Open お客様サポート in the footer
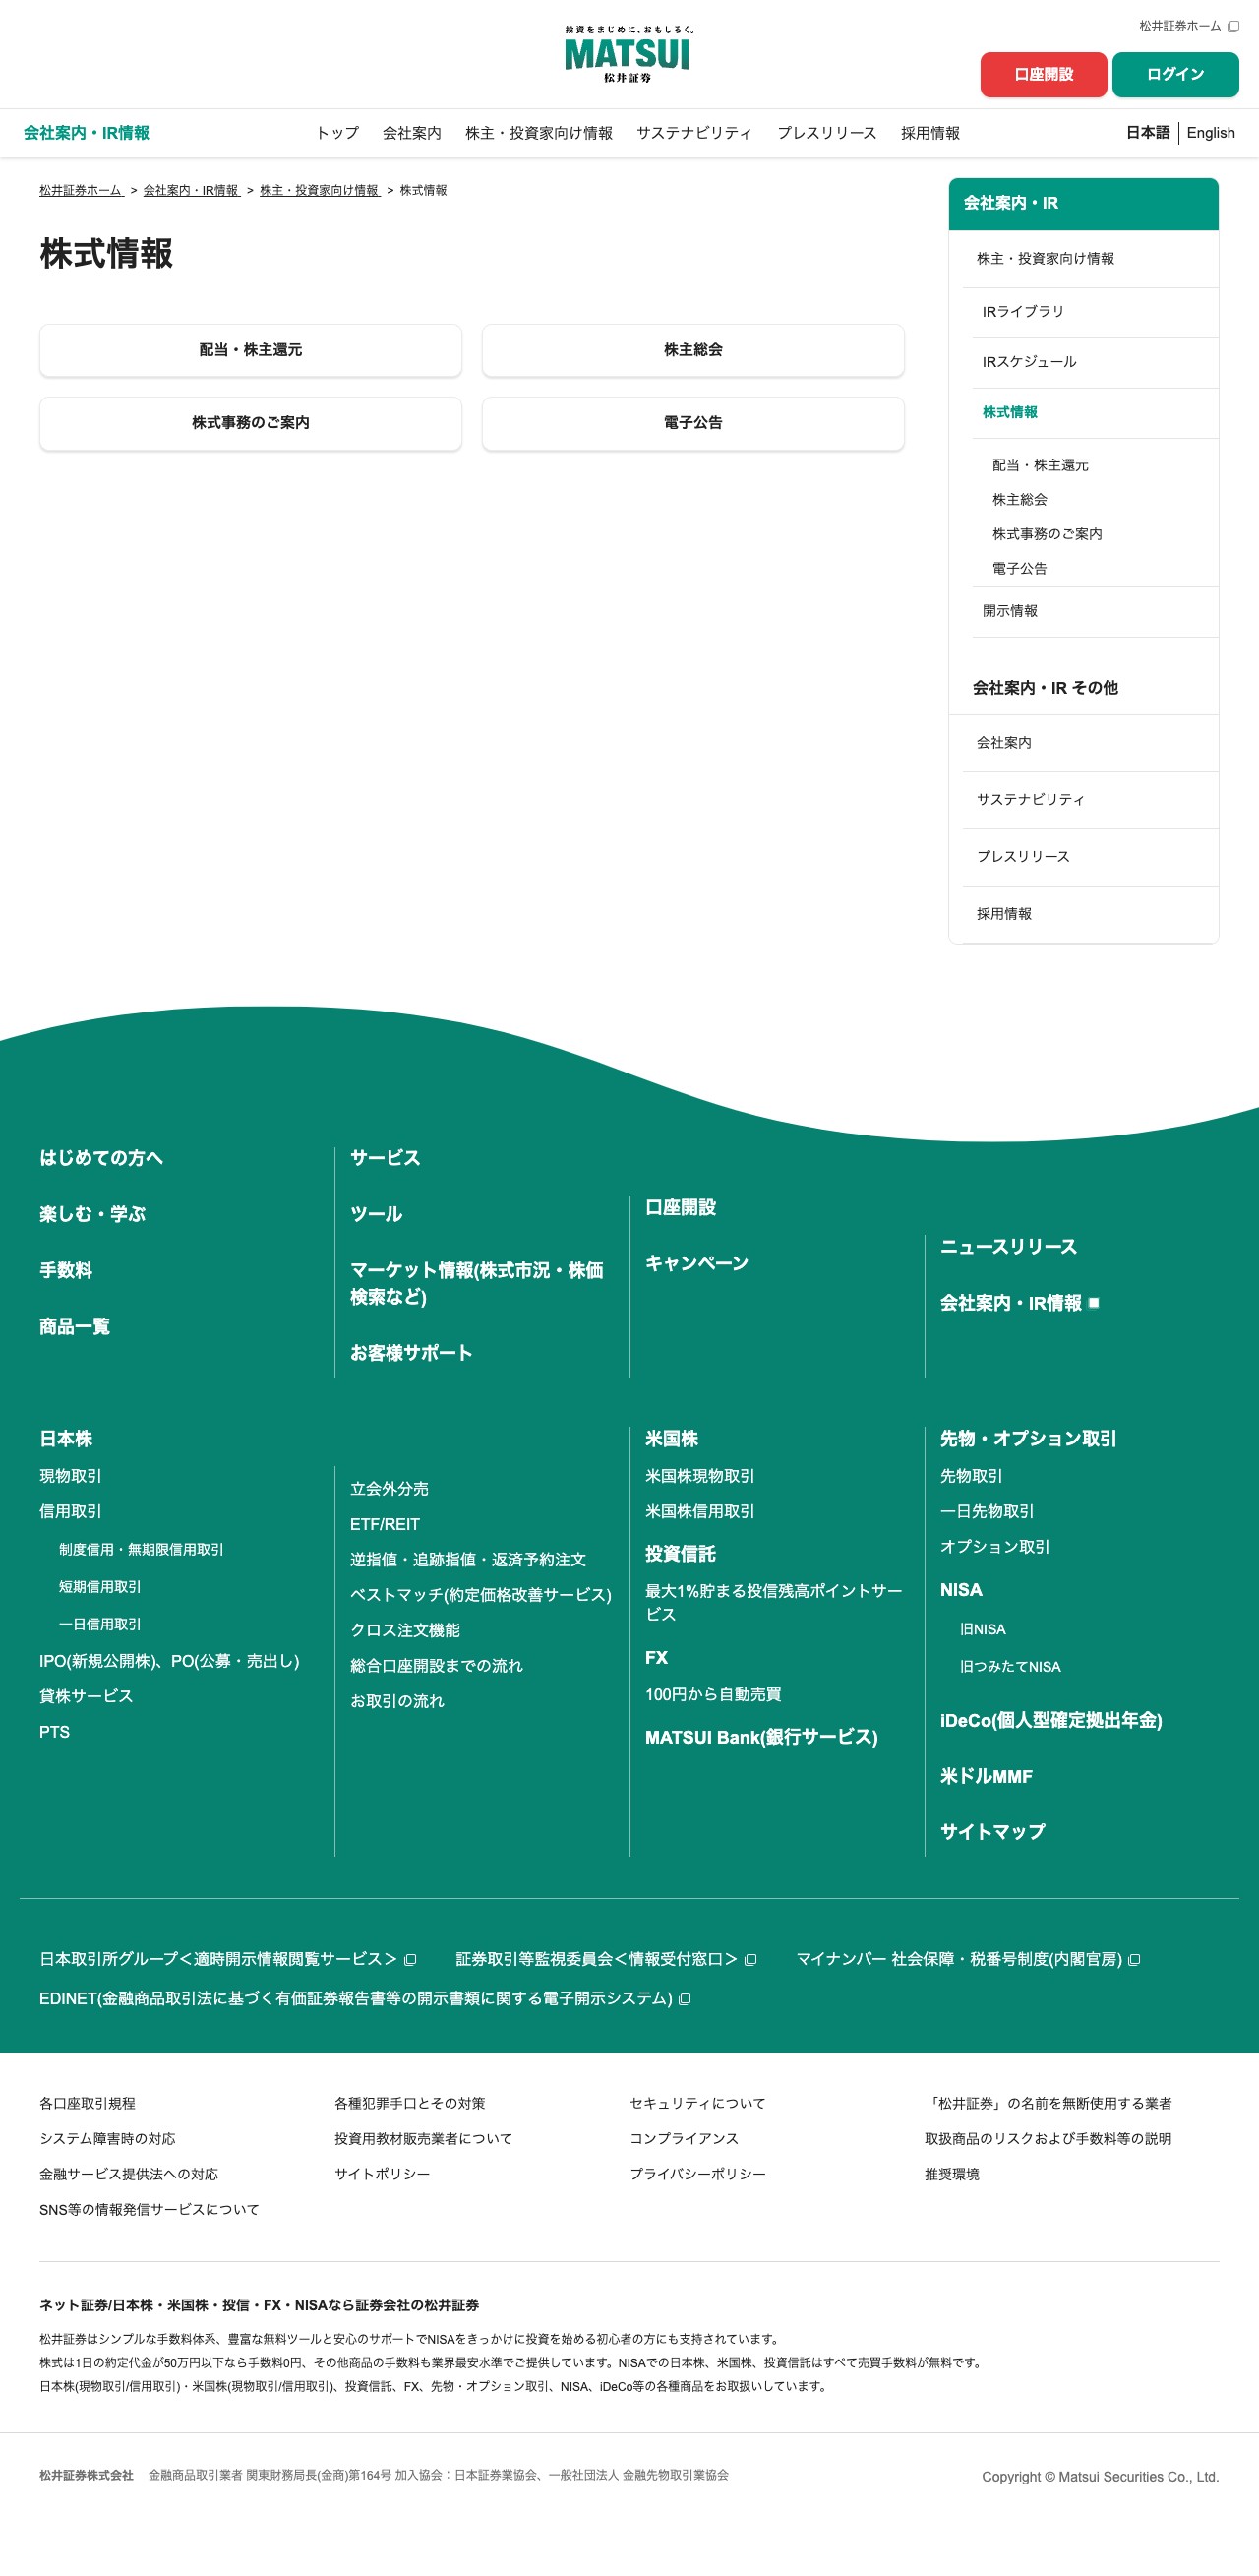This screenshot has height=2576, width=1259. pyautogui.click(x=411, y=1353)
